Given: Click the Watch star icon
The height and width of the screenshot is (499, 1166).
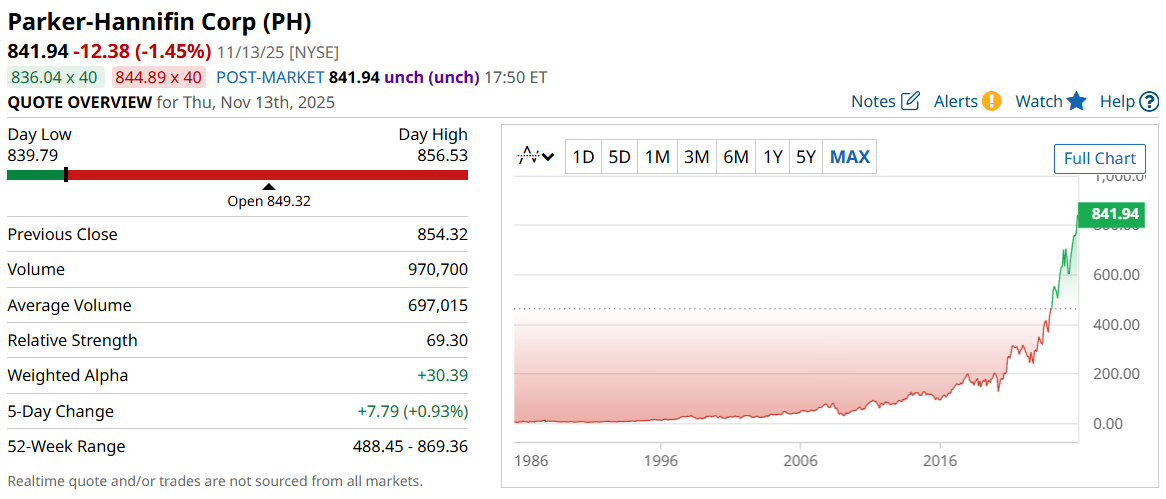Looking at the screenshot, I should click(1076, 101).
